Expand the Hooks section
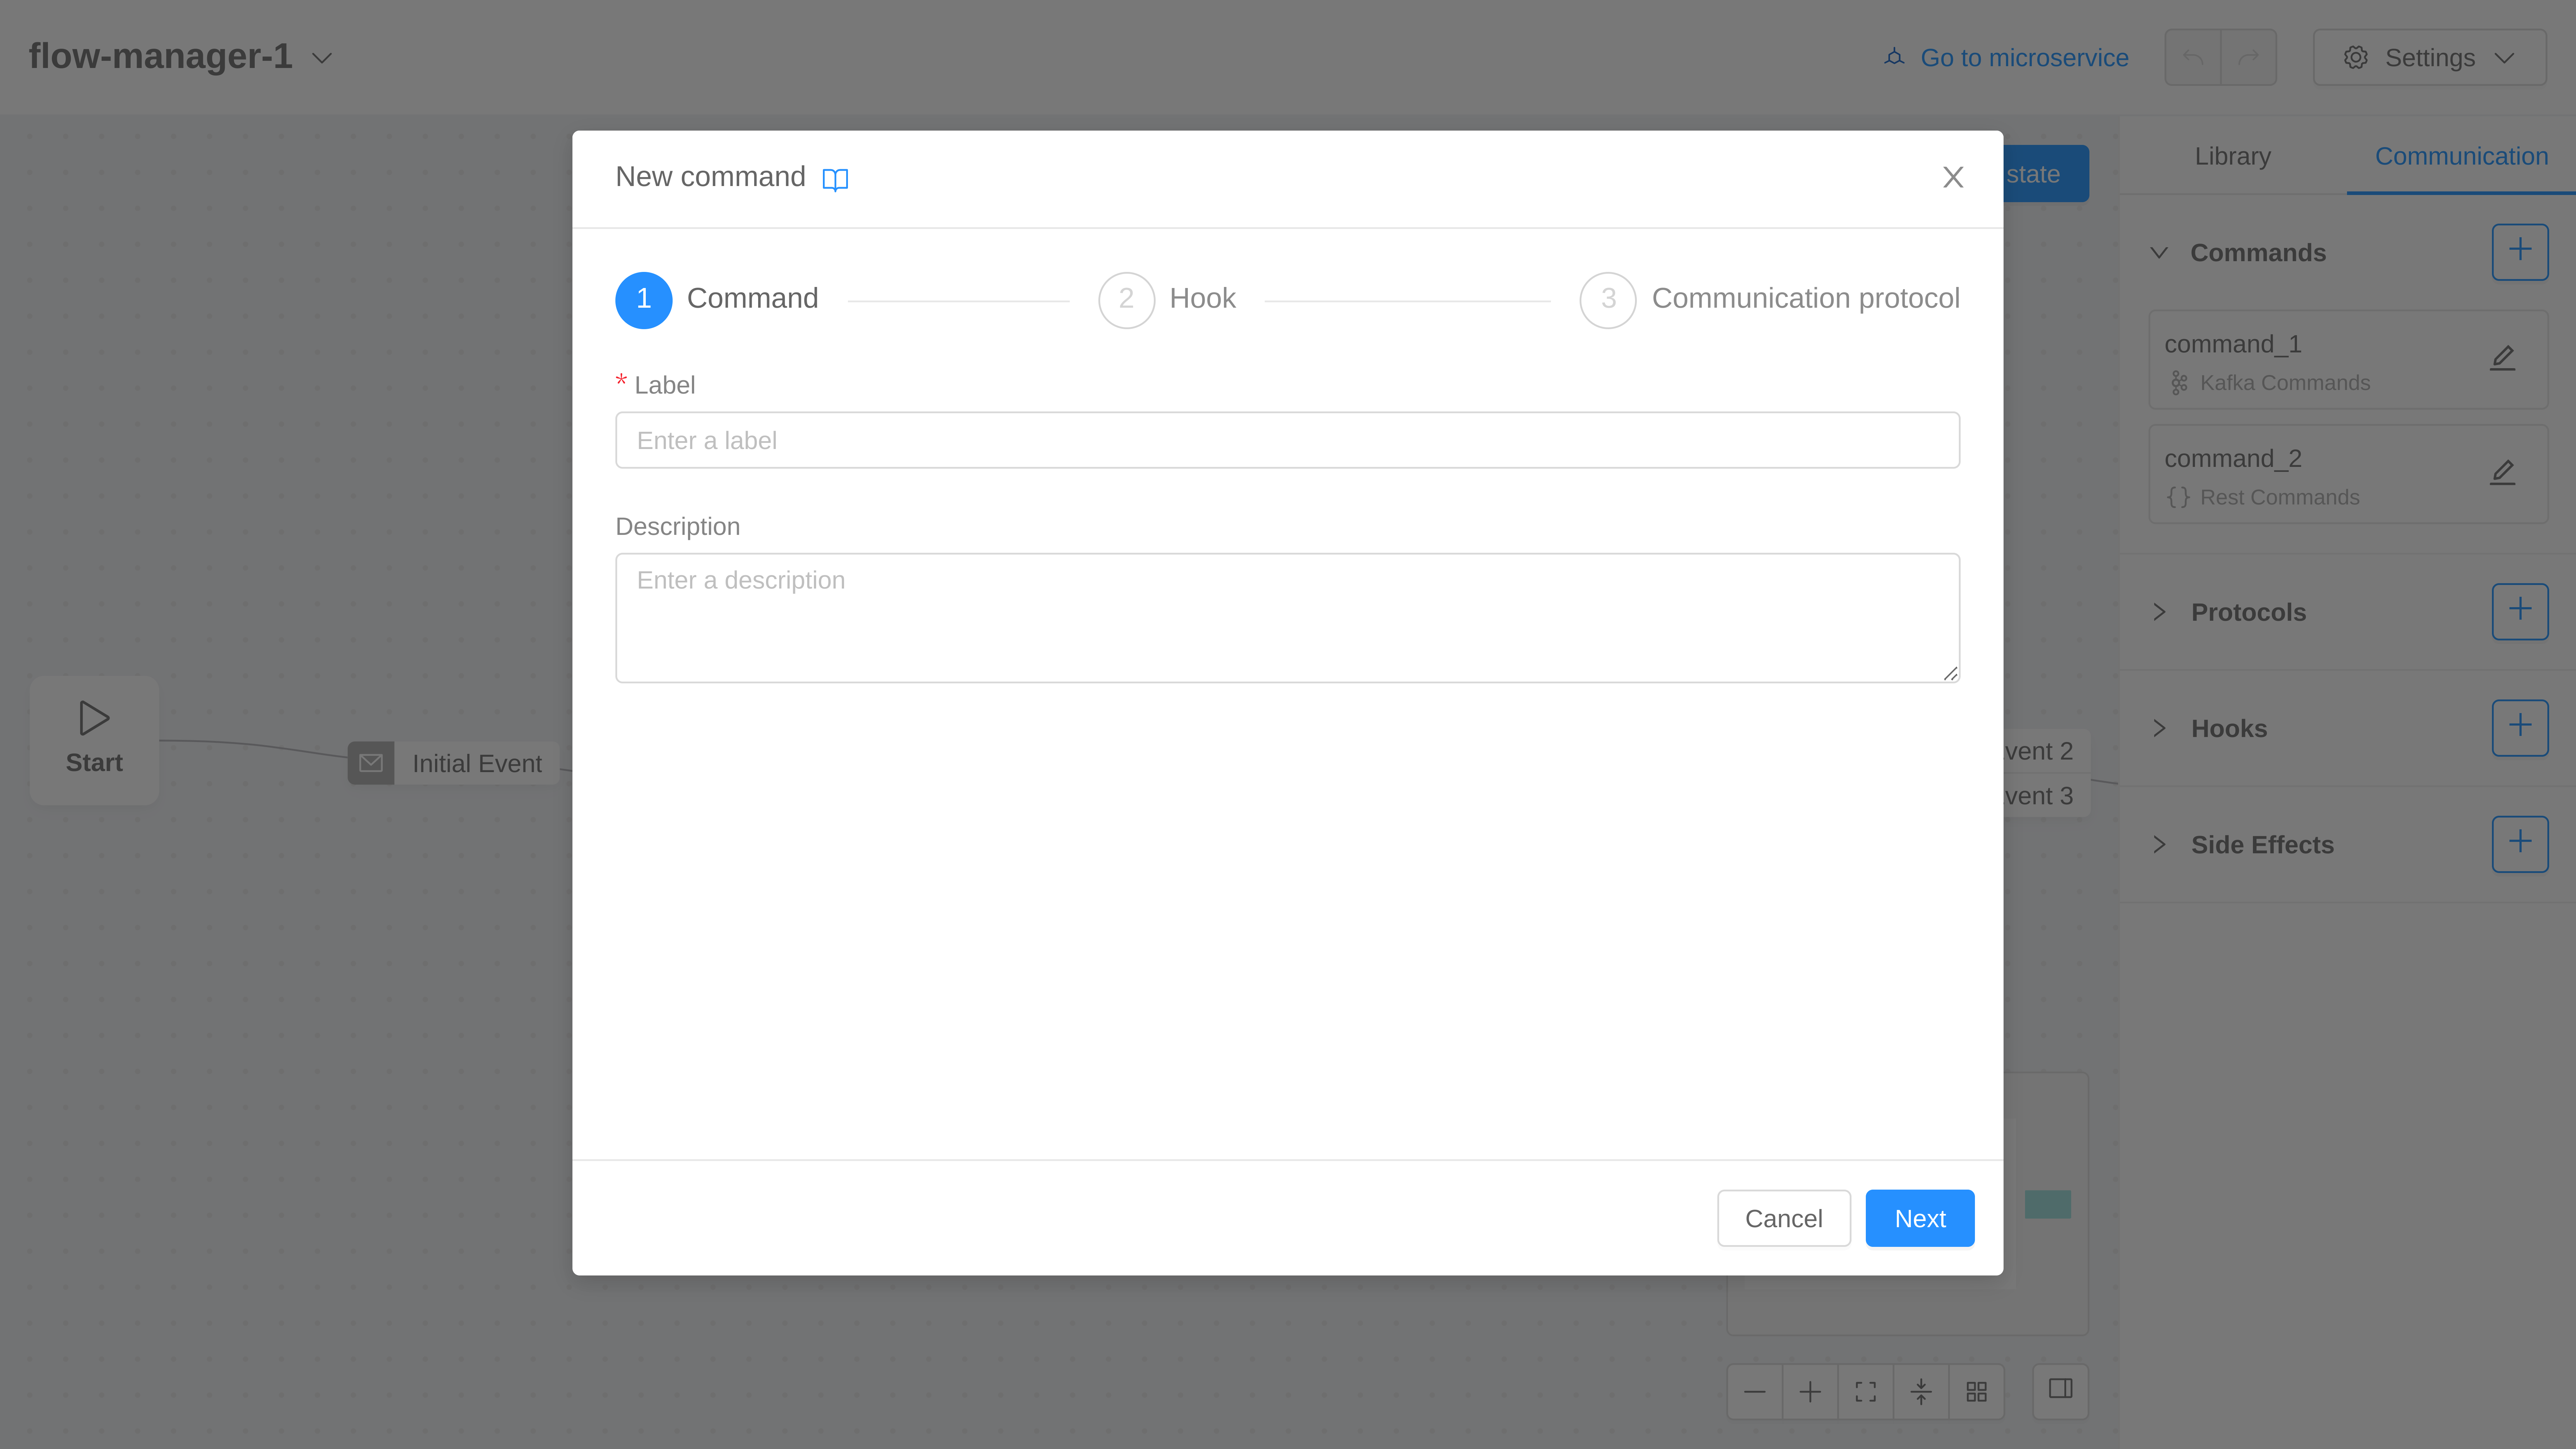 coord(2159,728)
